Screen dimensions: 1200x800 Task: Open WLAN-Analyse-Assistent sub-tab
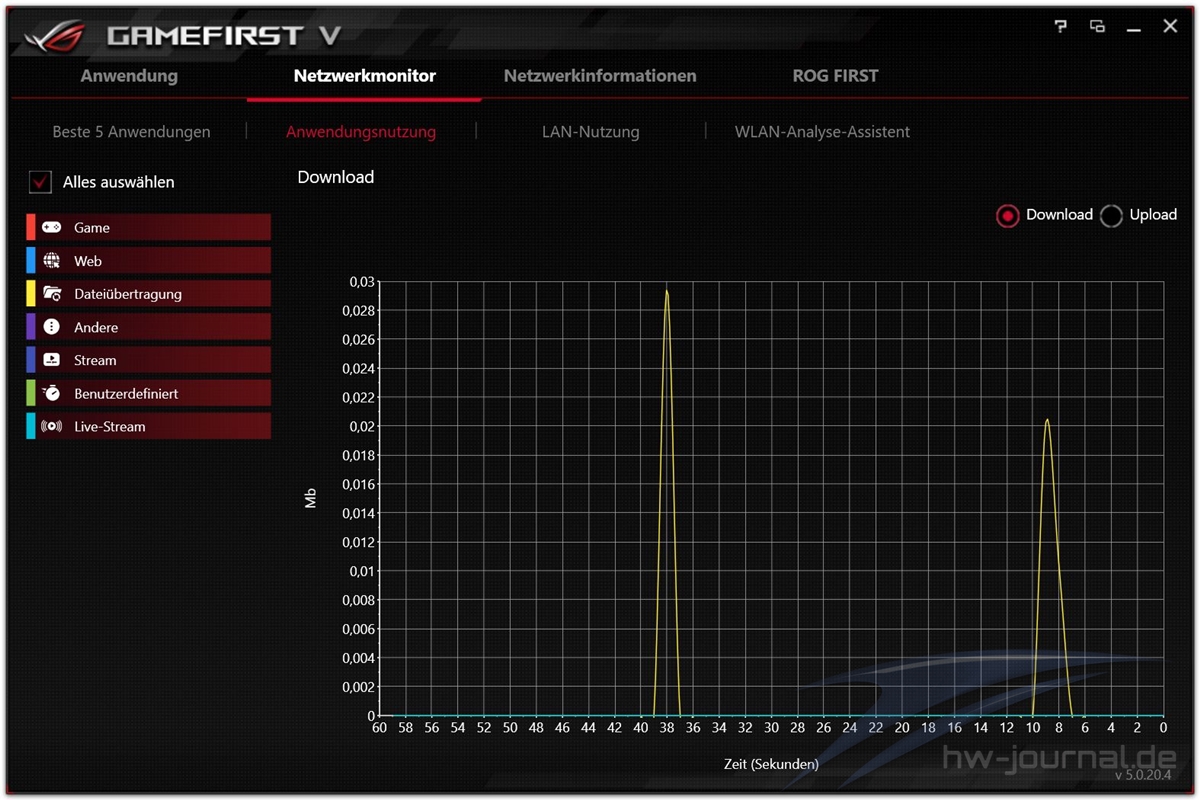click(x=822, y=132)
